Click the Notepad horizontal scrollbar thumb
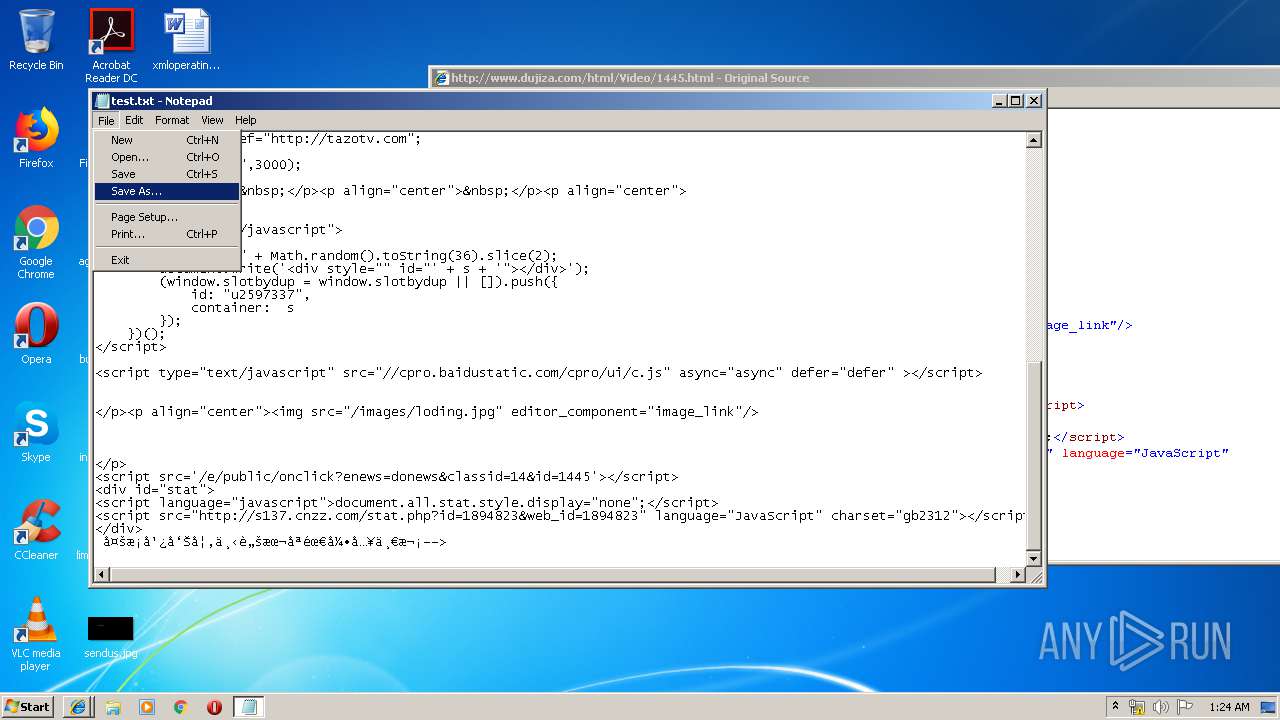 553,574
